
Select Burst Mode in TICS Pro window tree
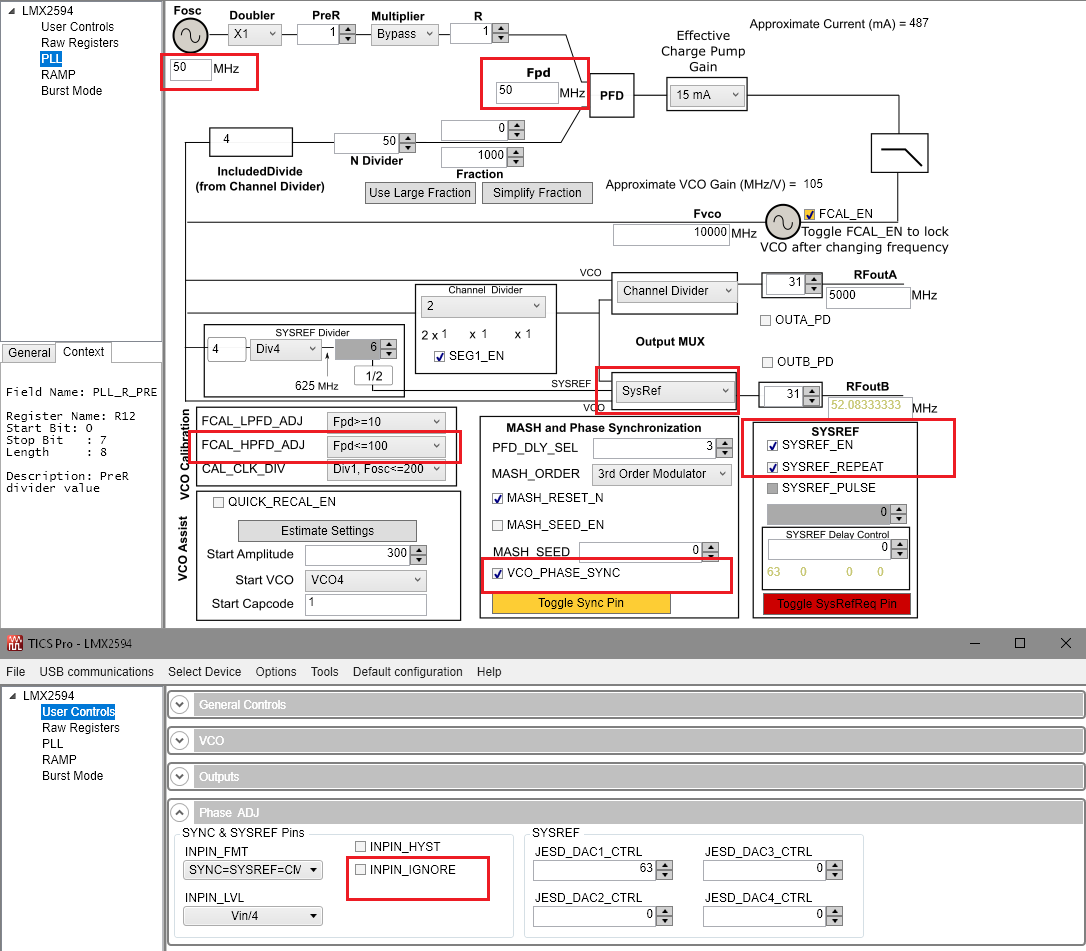pos(73,776)
